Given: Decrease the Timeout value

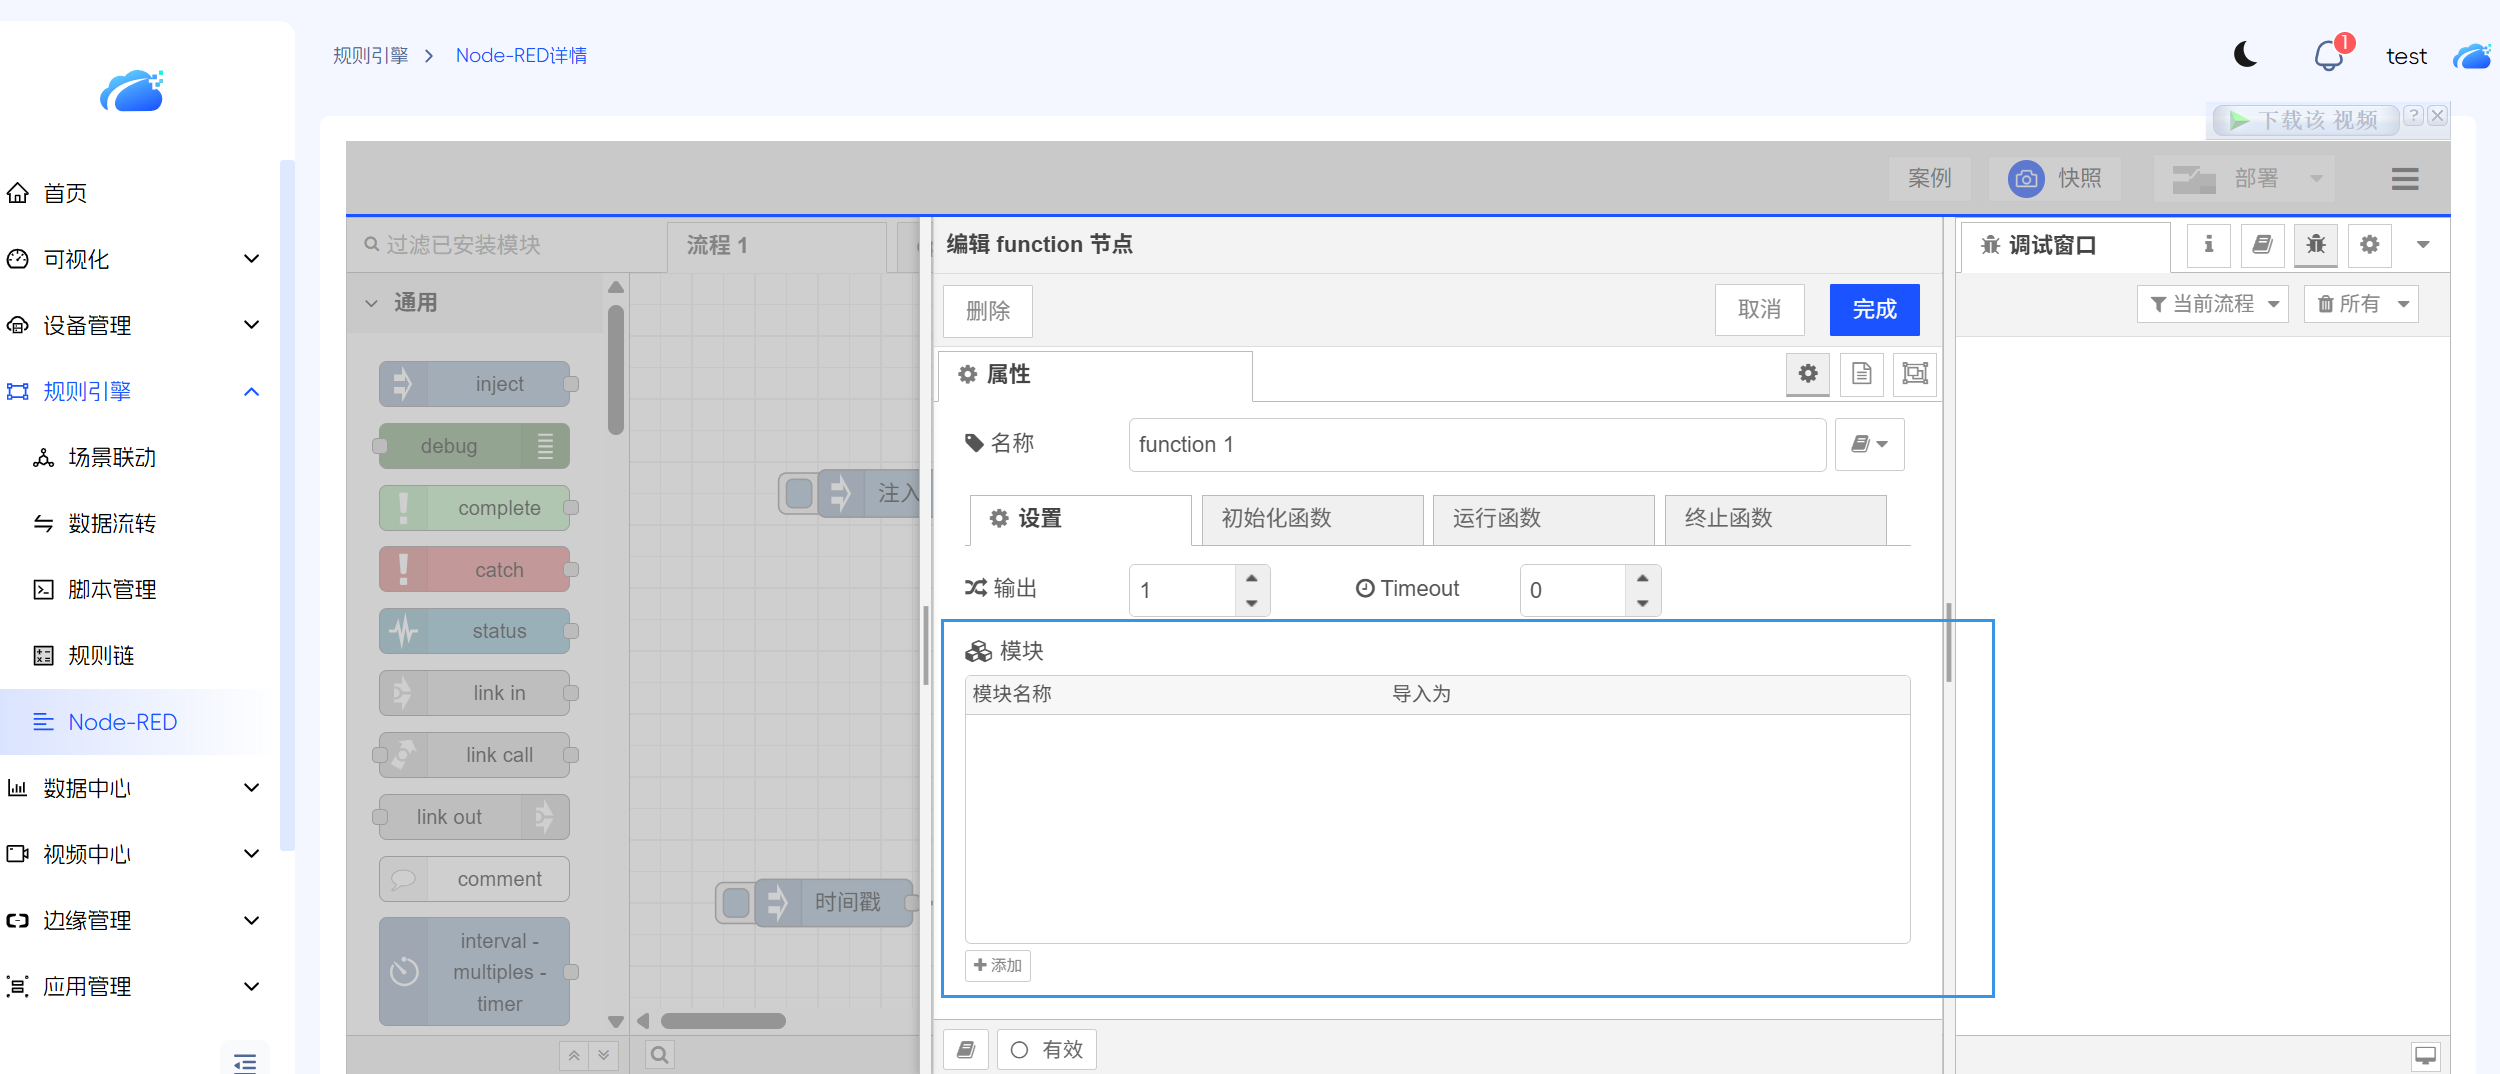Looking at the screenshot, I should click(x=1642, y=603).
